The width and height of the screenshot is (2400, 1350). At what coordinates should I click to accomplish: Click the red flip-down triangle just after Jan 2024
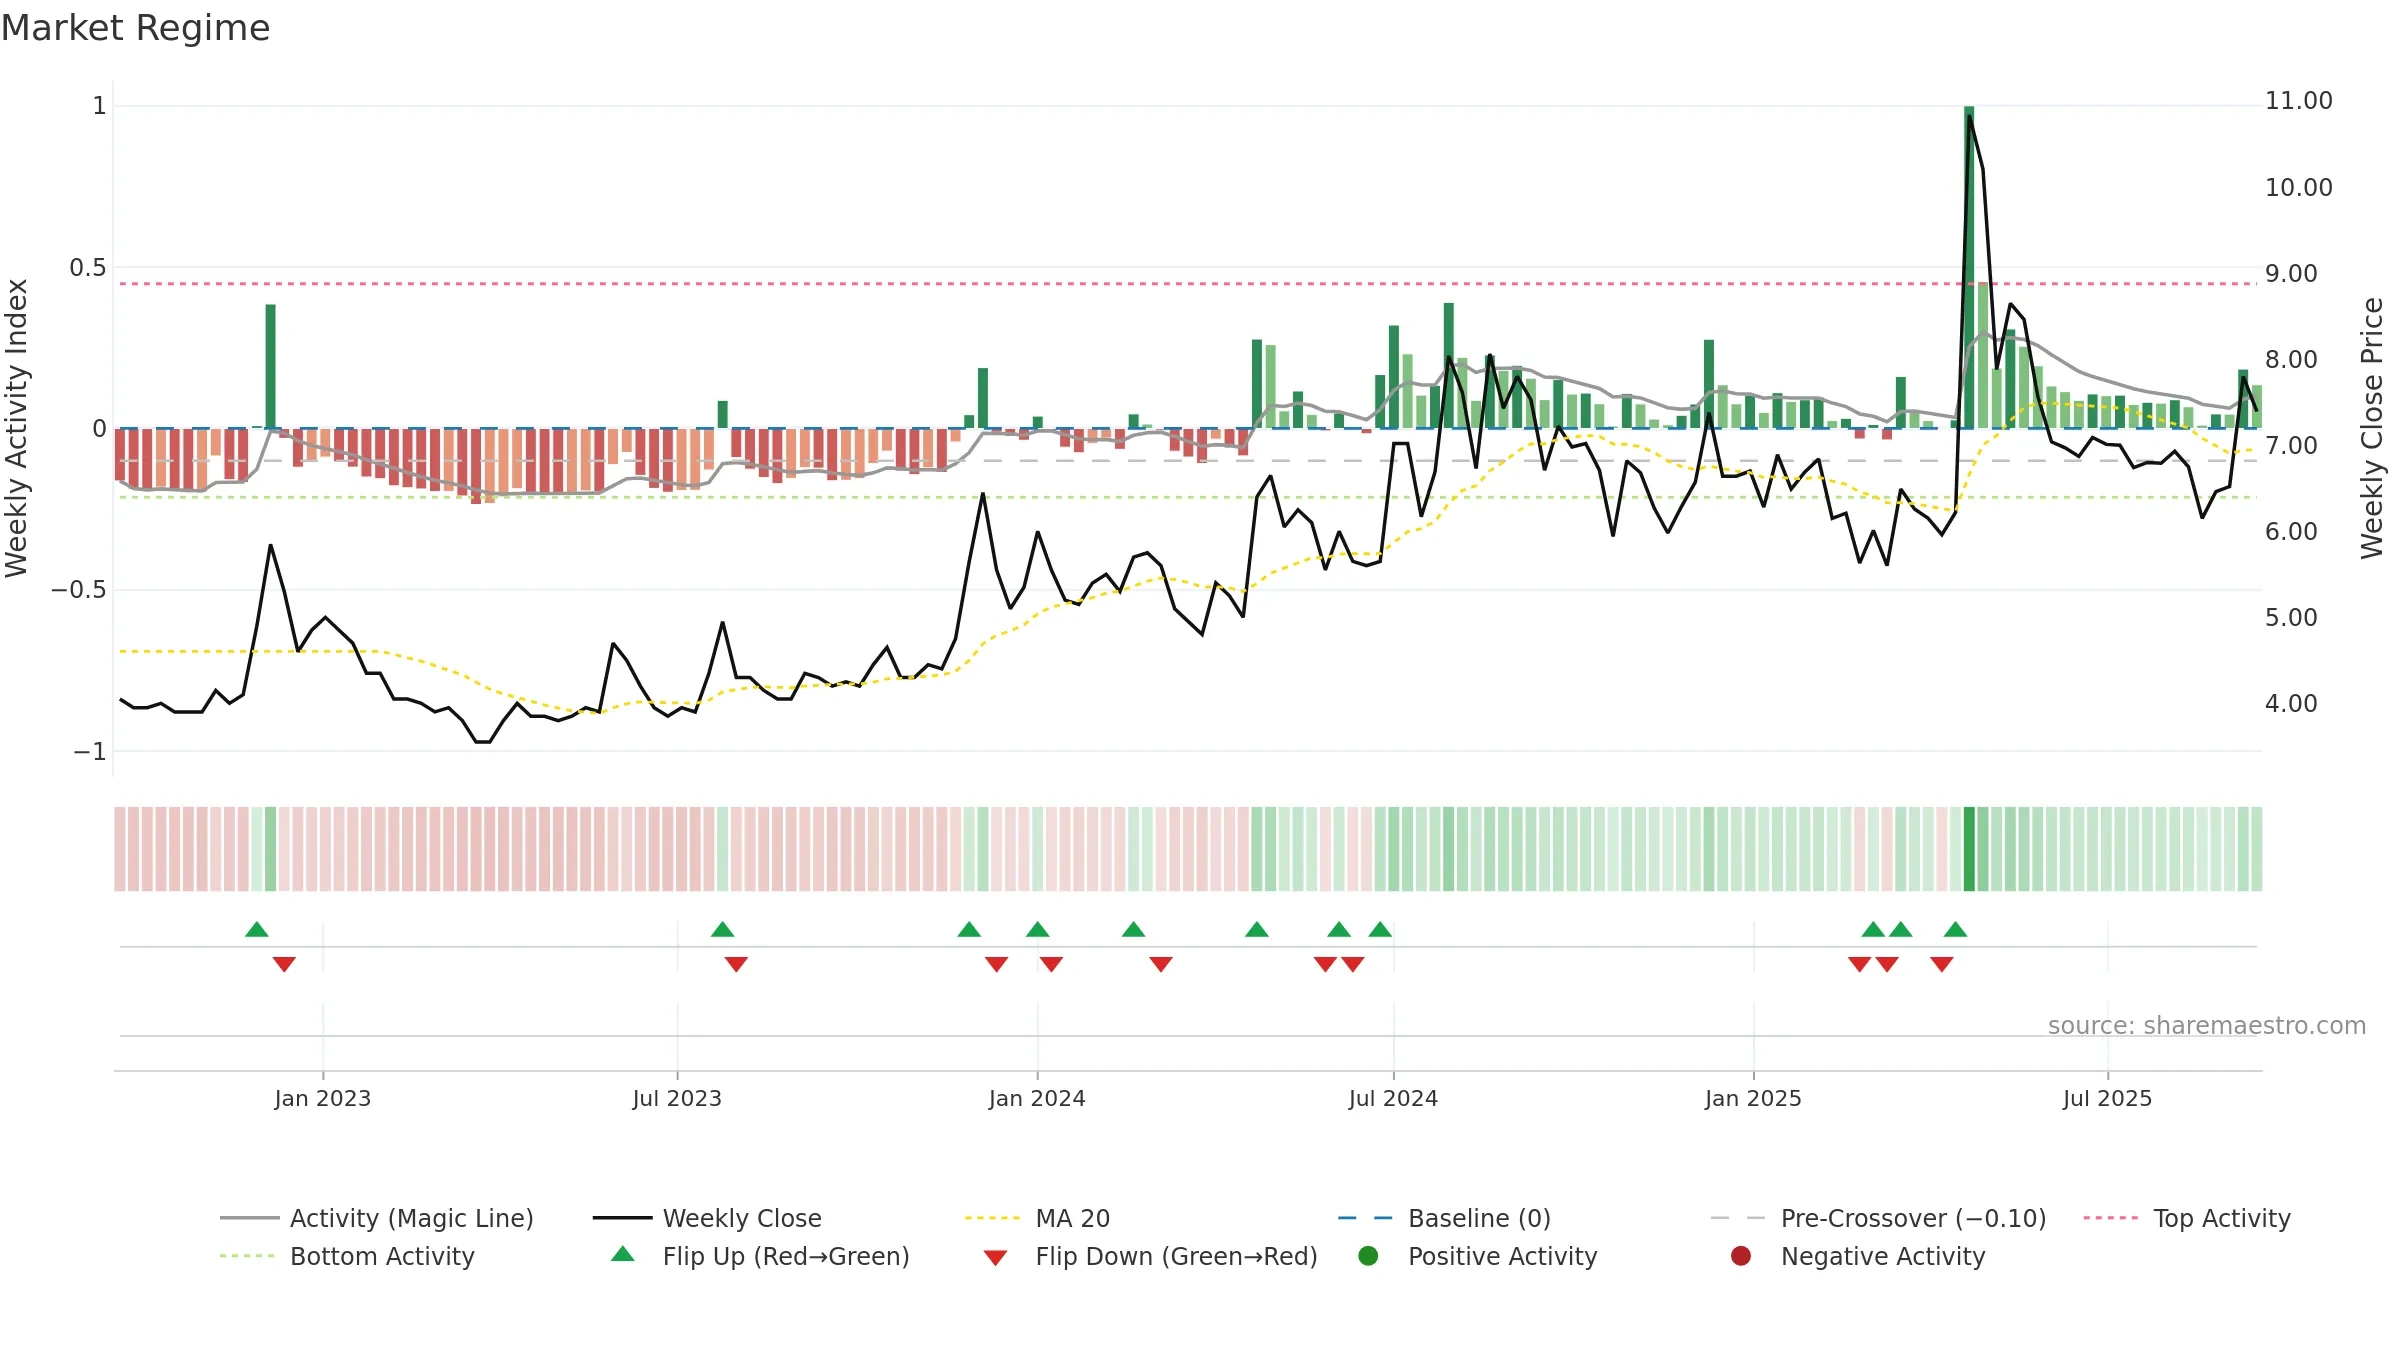point(1051,964)
